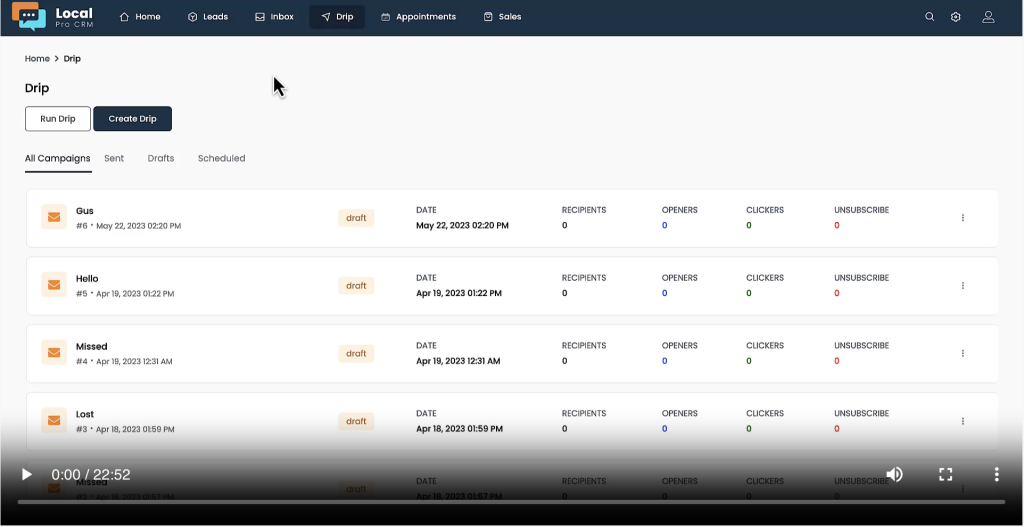Open video player more options menu

pyautogui.click(x=996, y=474)
